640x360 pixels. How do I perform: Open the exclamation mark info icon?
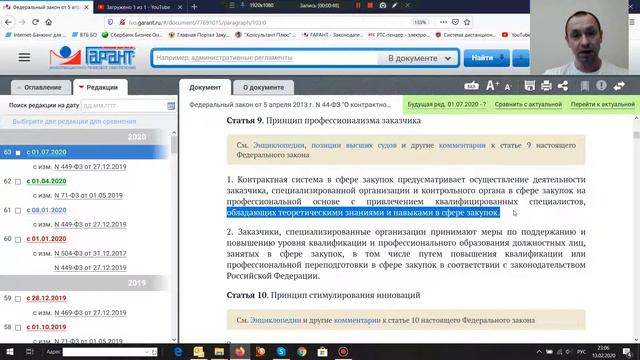pos(601,86)
